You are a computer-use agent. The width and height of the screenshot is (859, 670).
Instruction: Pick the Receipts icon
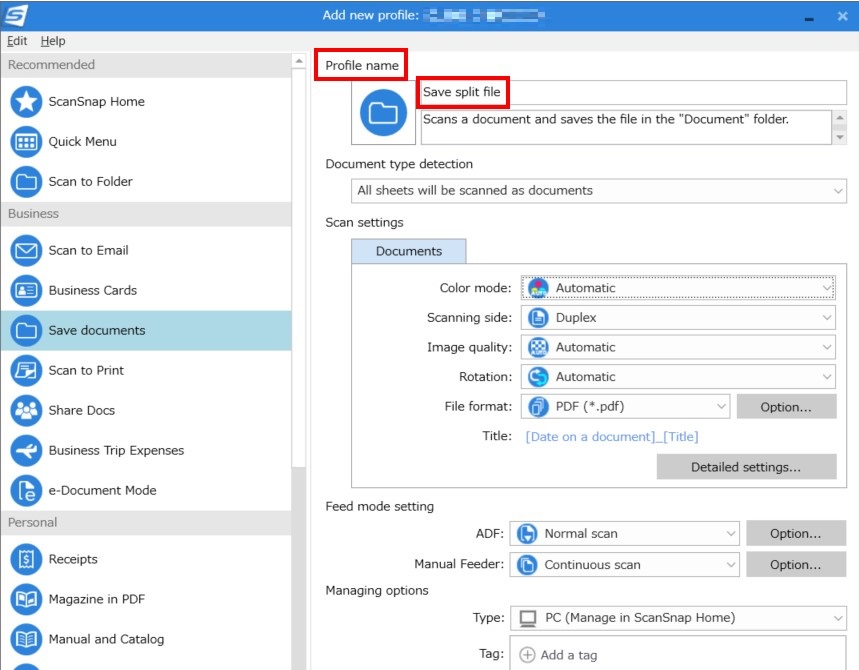(x=26, y=559)
